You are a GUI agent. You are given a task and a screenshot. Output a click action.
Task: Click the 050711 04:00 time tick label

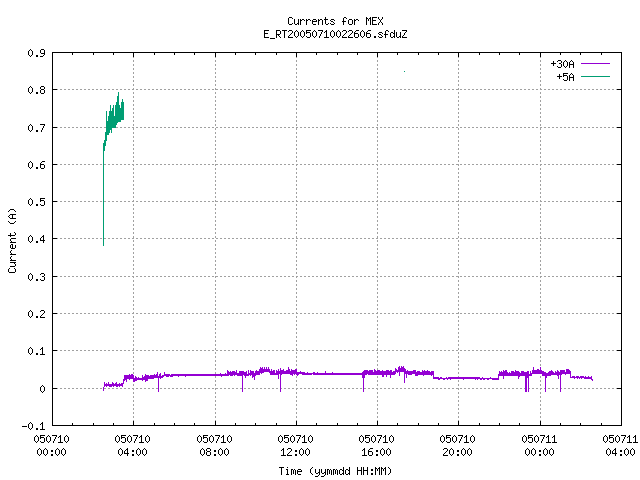click(x=620, y=446)
